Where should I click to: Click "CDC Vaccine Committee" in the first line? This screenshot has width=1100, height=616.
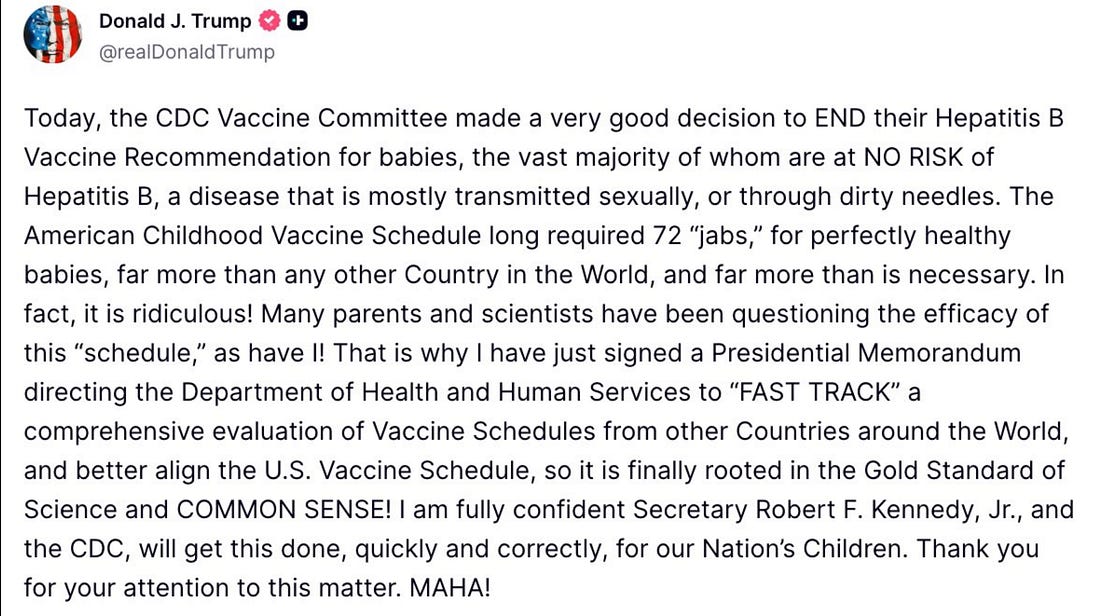(x=301, y=118)
